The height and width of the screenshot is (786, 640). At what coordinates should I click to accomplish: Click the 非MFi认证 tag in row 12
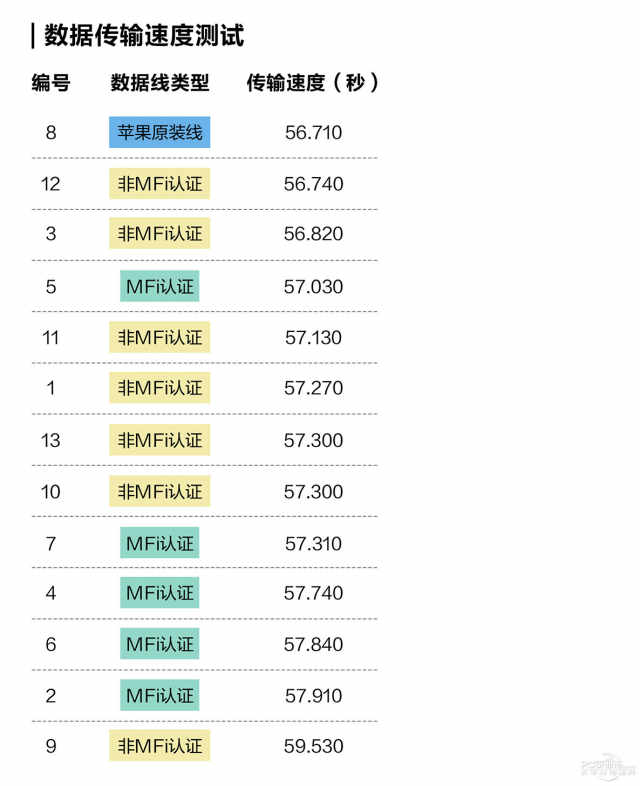coord(159,184)
